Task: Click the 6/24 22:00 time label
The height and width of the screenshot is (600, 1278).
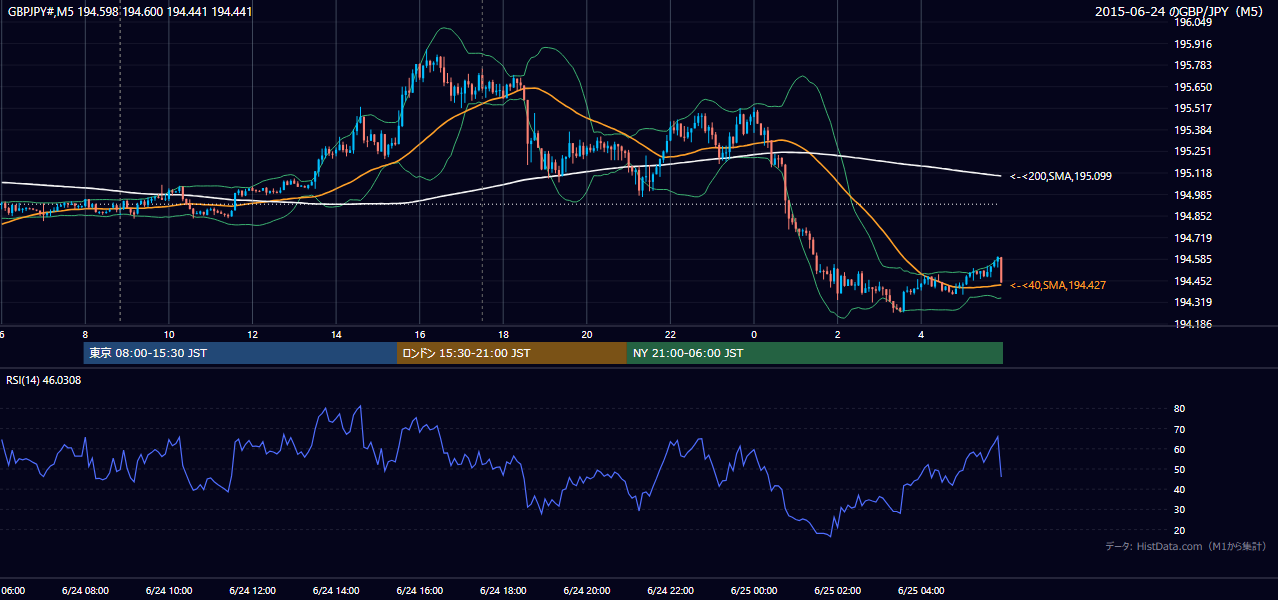Action: point(670,590)
